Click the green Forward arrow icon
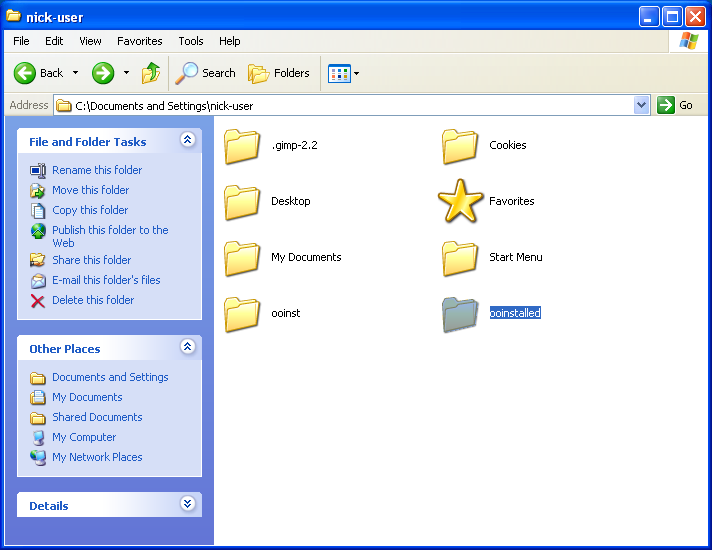The width and height of the screenshot is (712, 550). 103,73
